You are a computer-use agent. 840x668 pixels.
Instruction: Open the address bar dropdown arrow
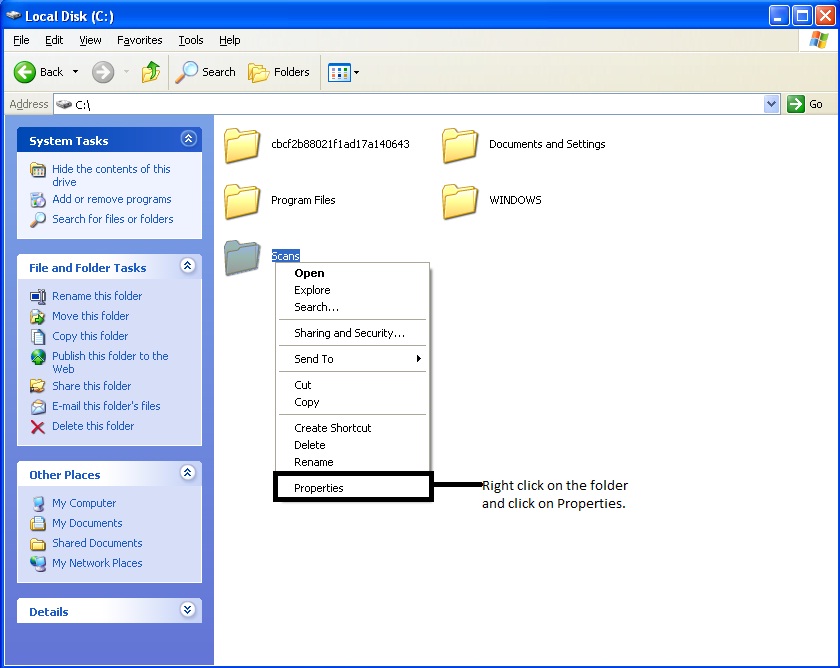[771, 104]
